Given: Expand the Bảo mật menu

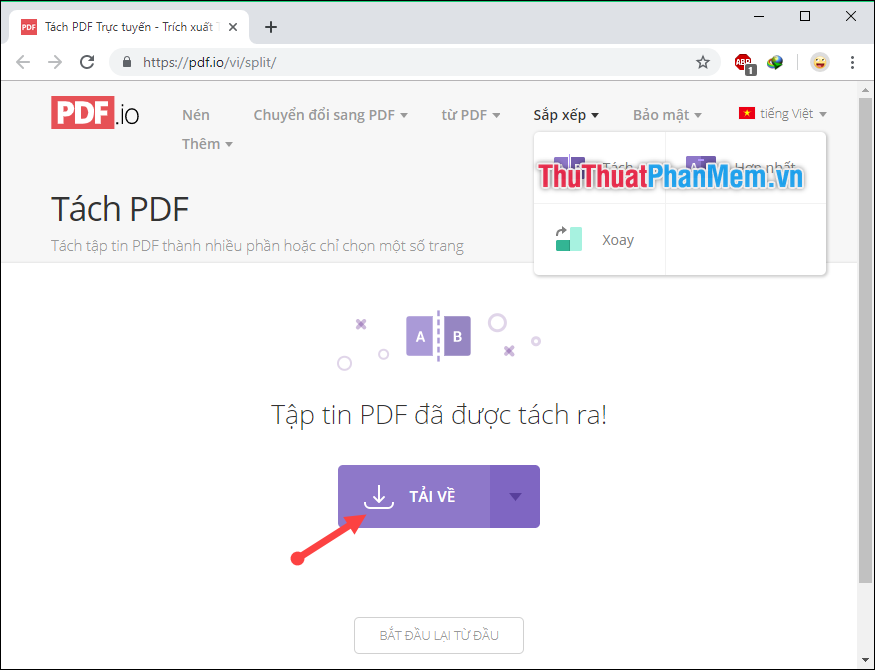Looking at the screenshot, I should tap(666, 114).
